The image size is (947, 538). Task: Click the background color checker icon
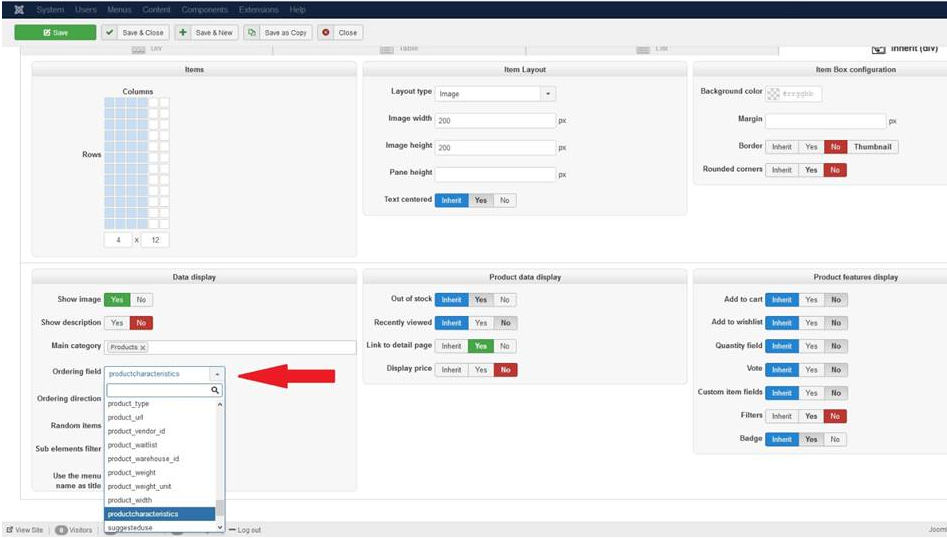pos(773,94)
